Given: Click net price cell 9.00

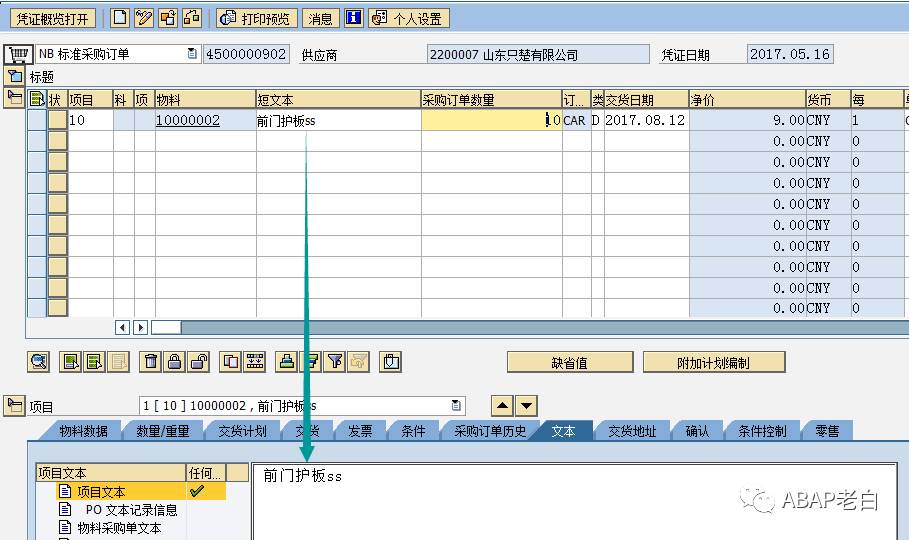Looking at the screenshot, I should point(747,120).
